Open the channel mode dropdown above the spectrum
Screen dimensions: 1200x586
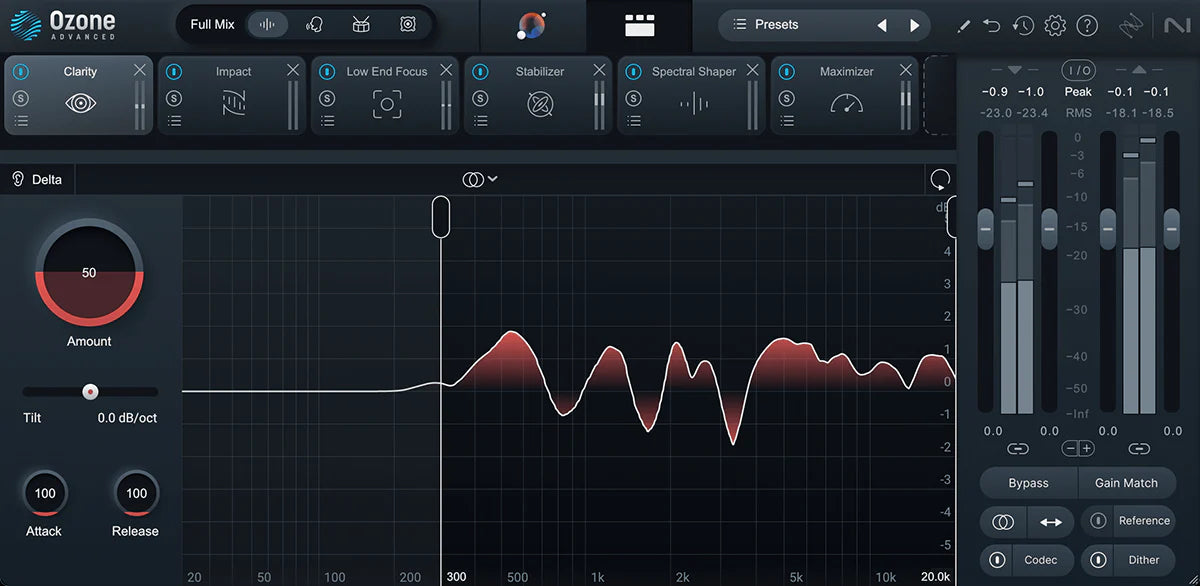pyautogui.click(x=479, y=179)
